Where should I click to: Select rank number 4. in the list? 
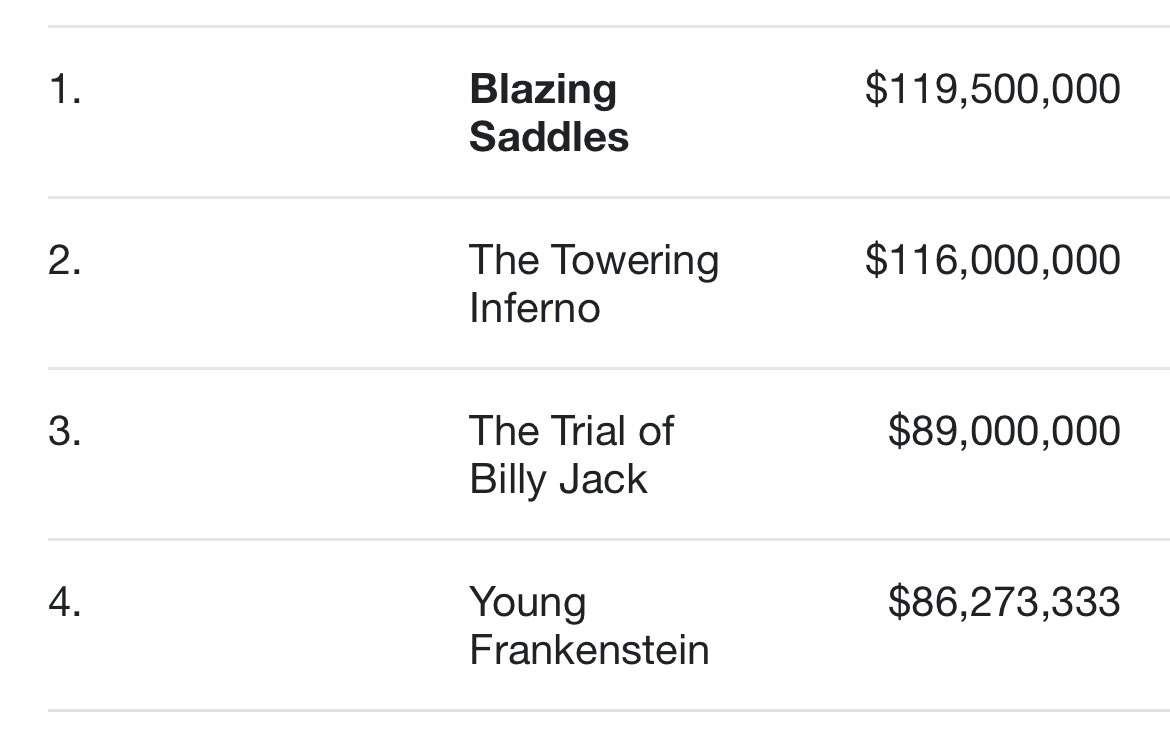pyautogui.click(x=64, y=603)
